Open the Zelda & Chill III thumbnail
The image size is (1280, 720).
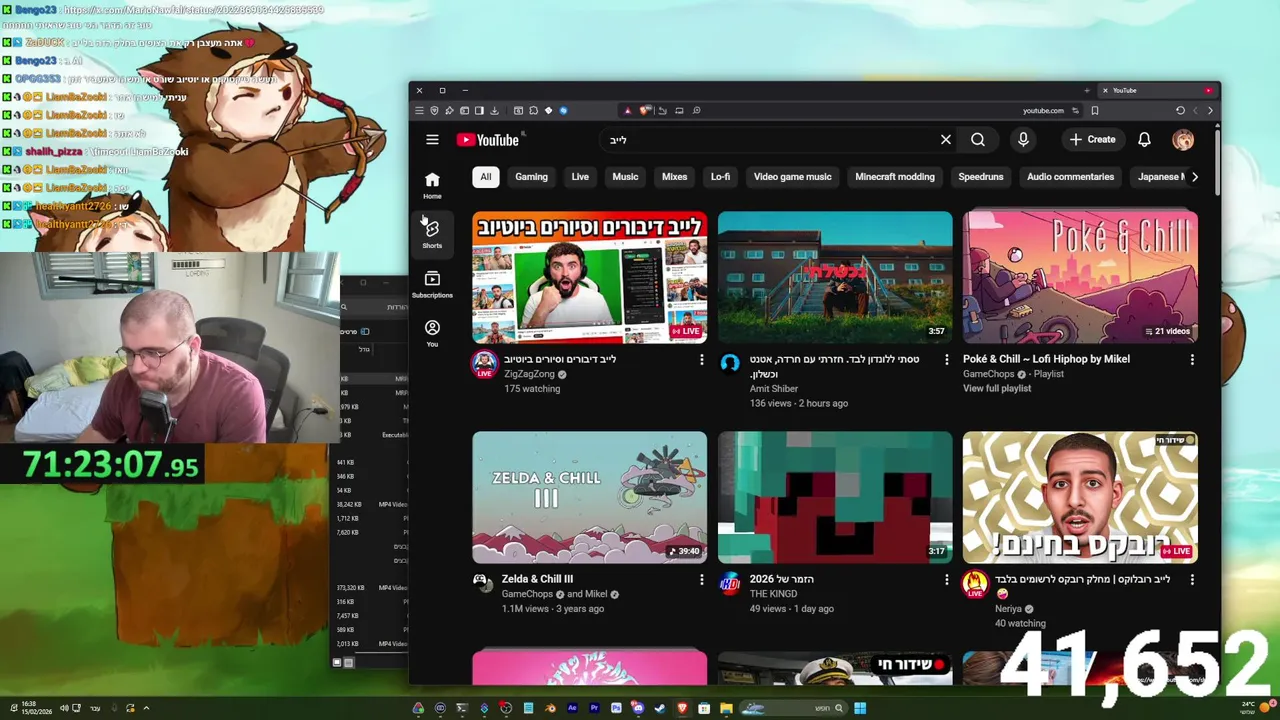[x=589, y=497]
